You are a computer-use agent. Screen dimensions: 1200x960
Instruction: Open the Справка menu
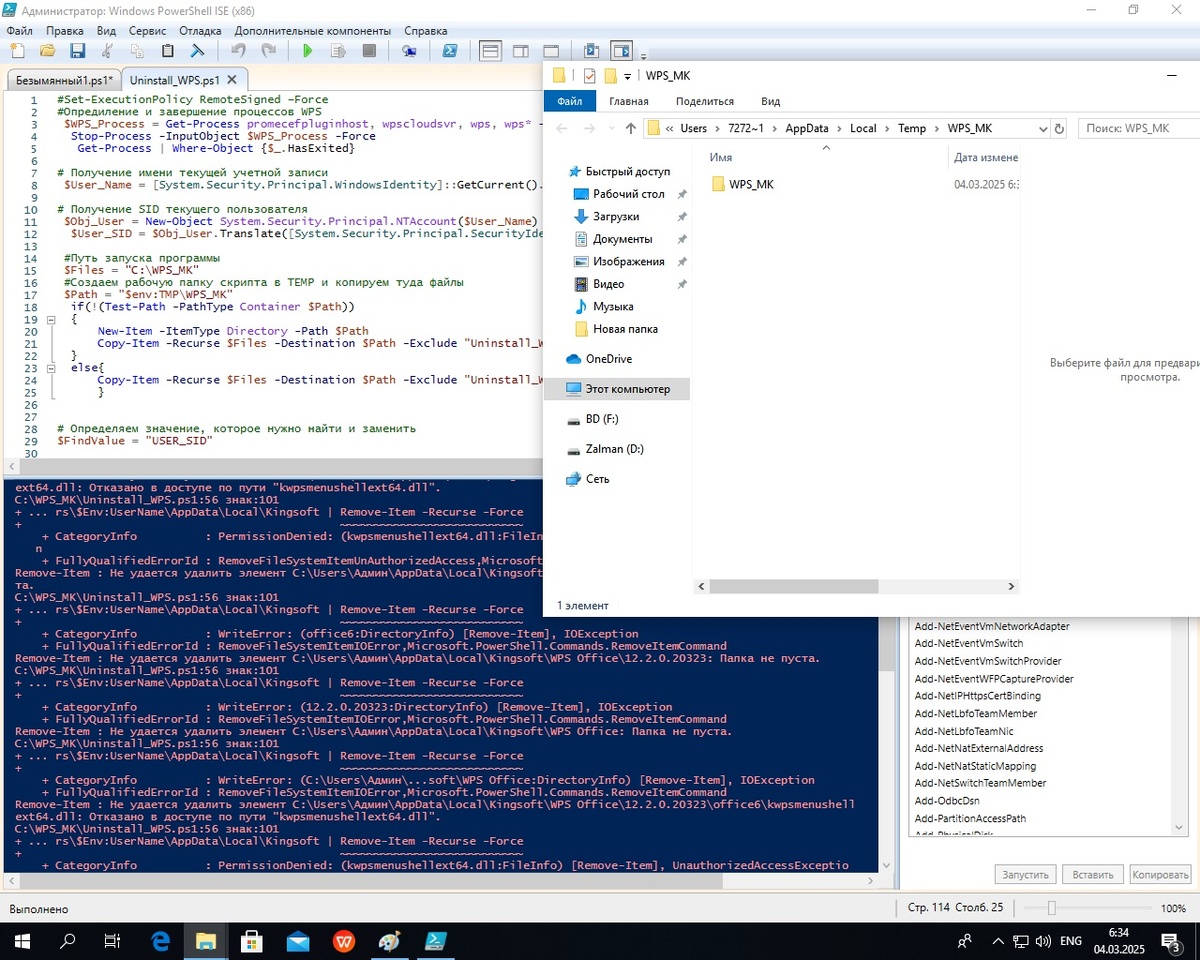click(x=425, y=30)
